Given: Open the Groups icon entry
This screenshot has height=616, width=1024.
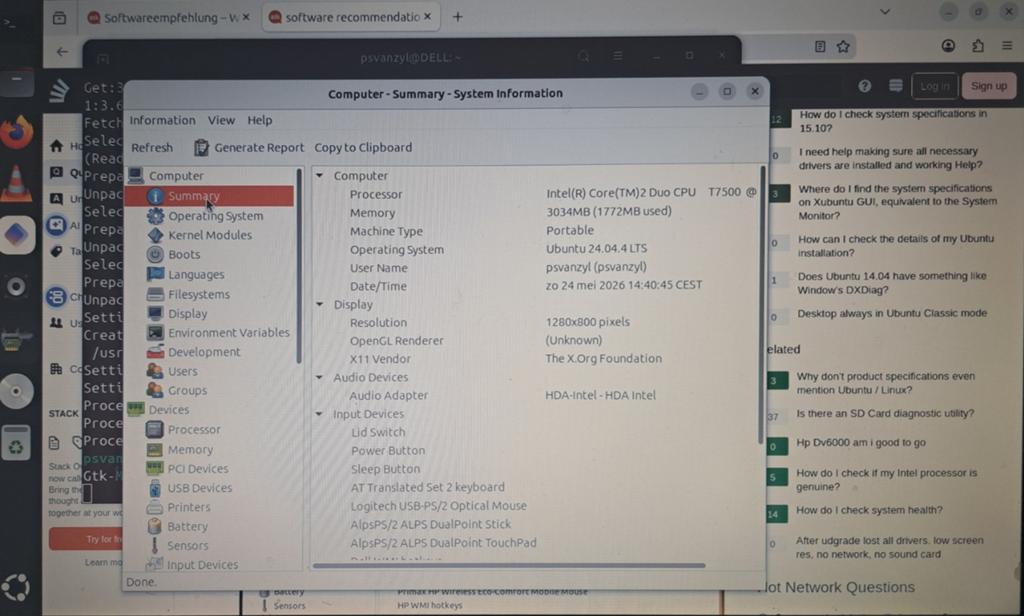Looking at the screenshot, I should (x=155, y=390).
